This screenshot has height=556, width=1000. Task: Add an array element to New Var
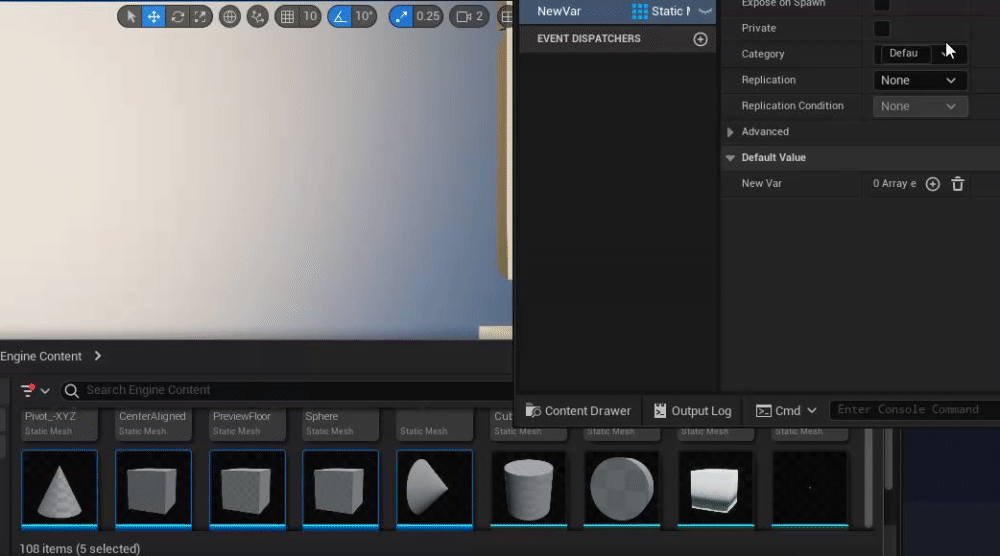pyautogui.click(x=932, y=184)
